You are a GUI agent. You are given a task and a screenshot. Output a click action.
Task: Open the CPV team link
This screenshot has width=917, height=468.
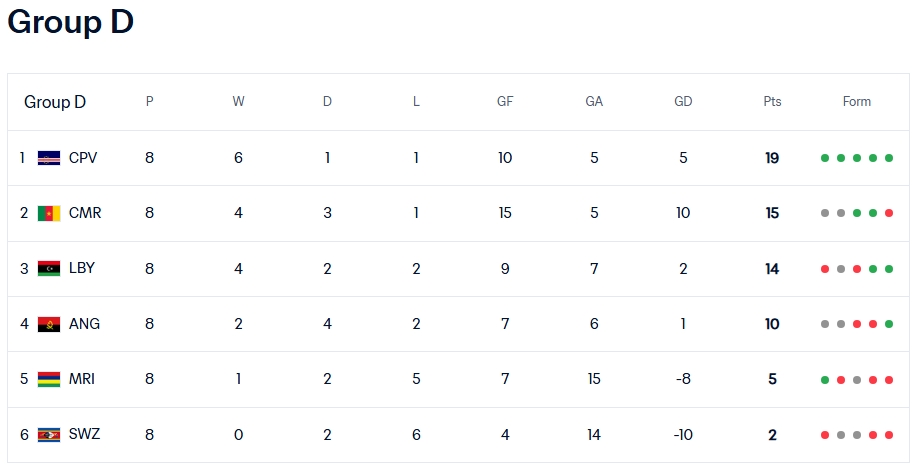[x=83, y=158]
